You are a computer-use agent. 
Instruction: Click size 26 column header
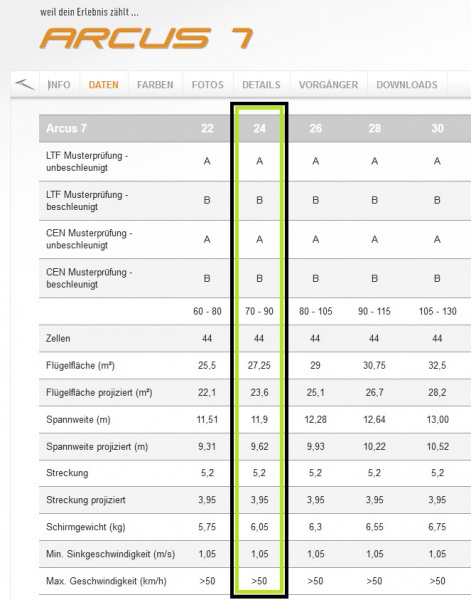coord(316,128)
